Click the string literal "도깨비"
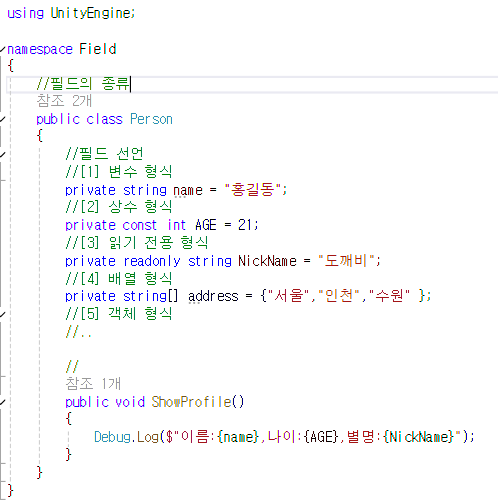 [x=346, y=261]
